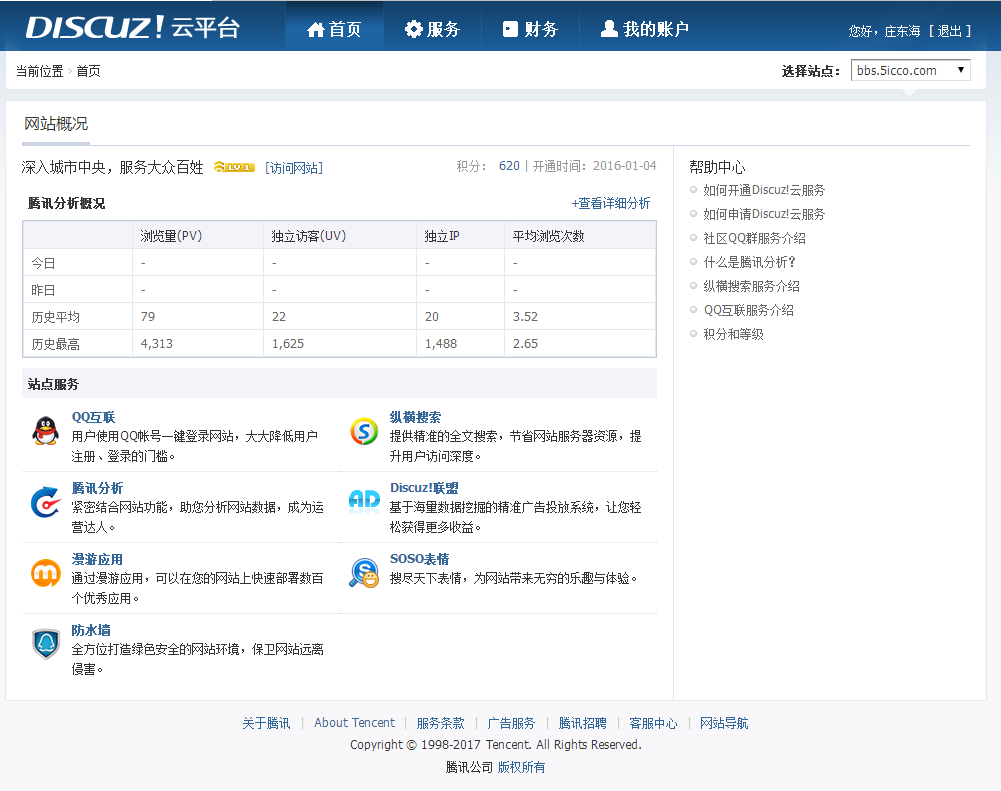Click the 昨日 row label

point(43,290)
